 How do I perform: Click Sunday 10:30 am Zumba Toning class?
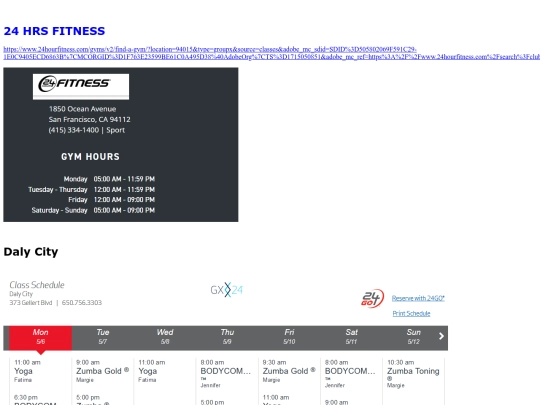coord(413,374)
